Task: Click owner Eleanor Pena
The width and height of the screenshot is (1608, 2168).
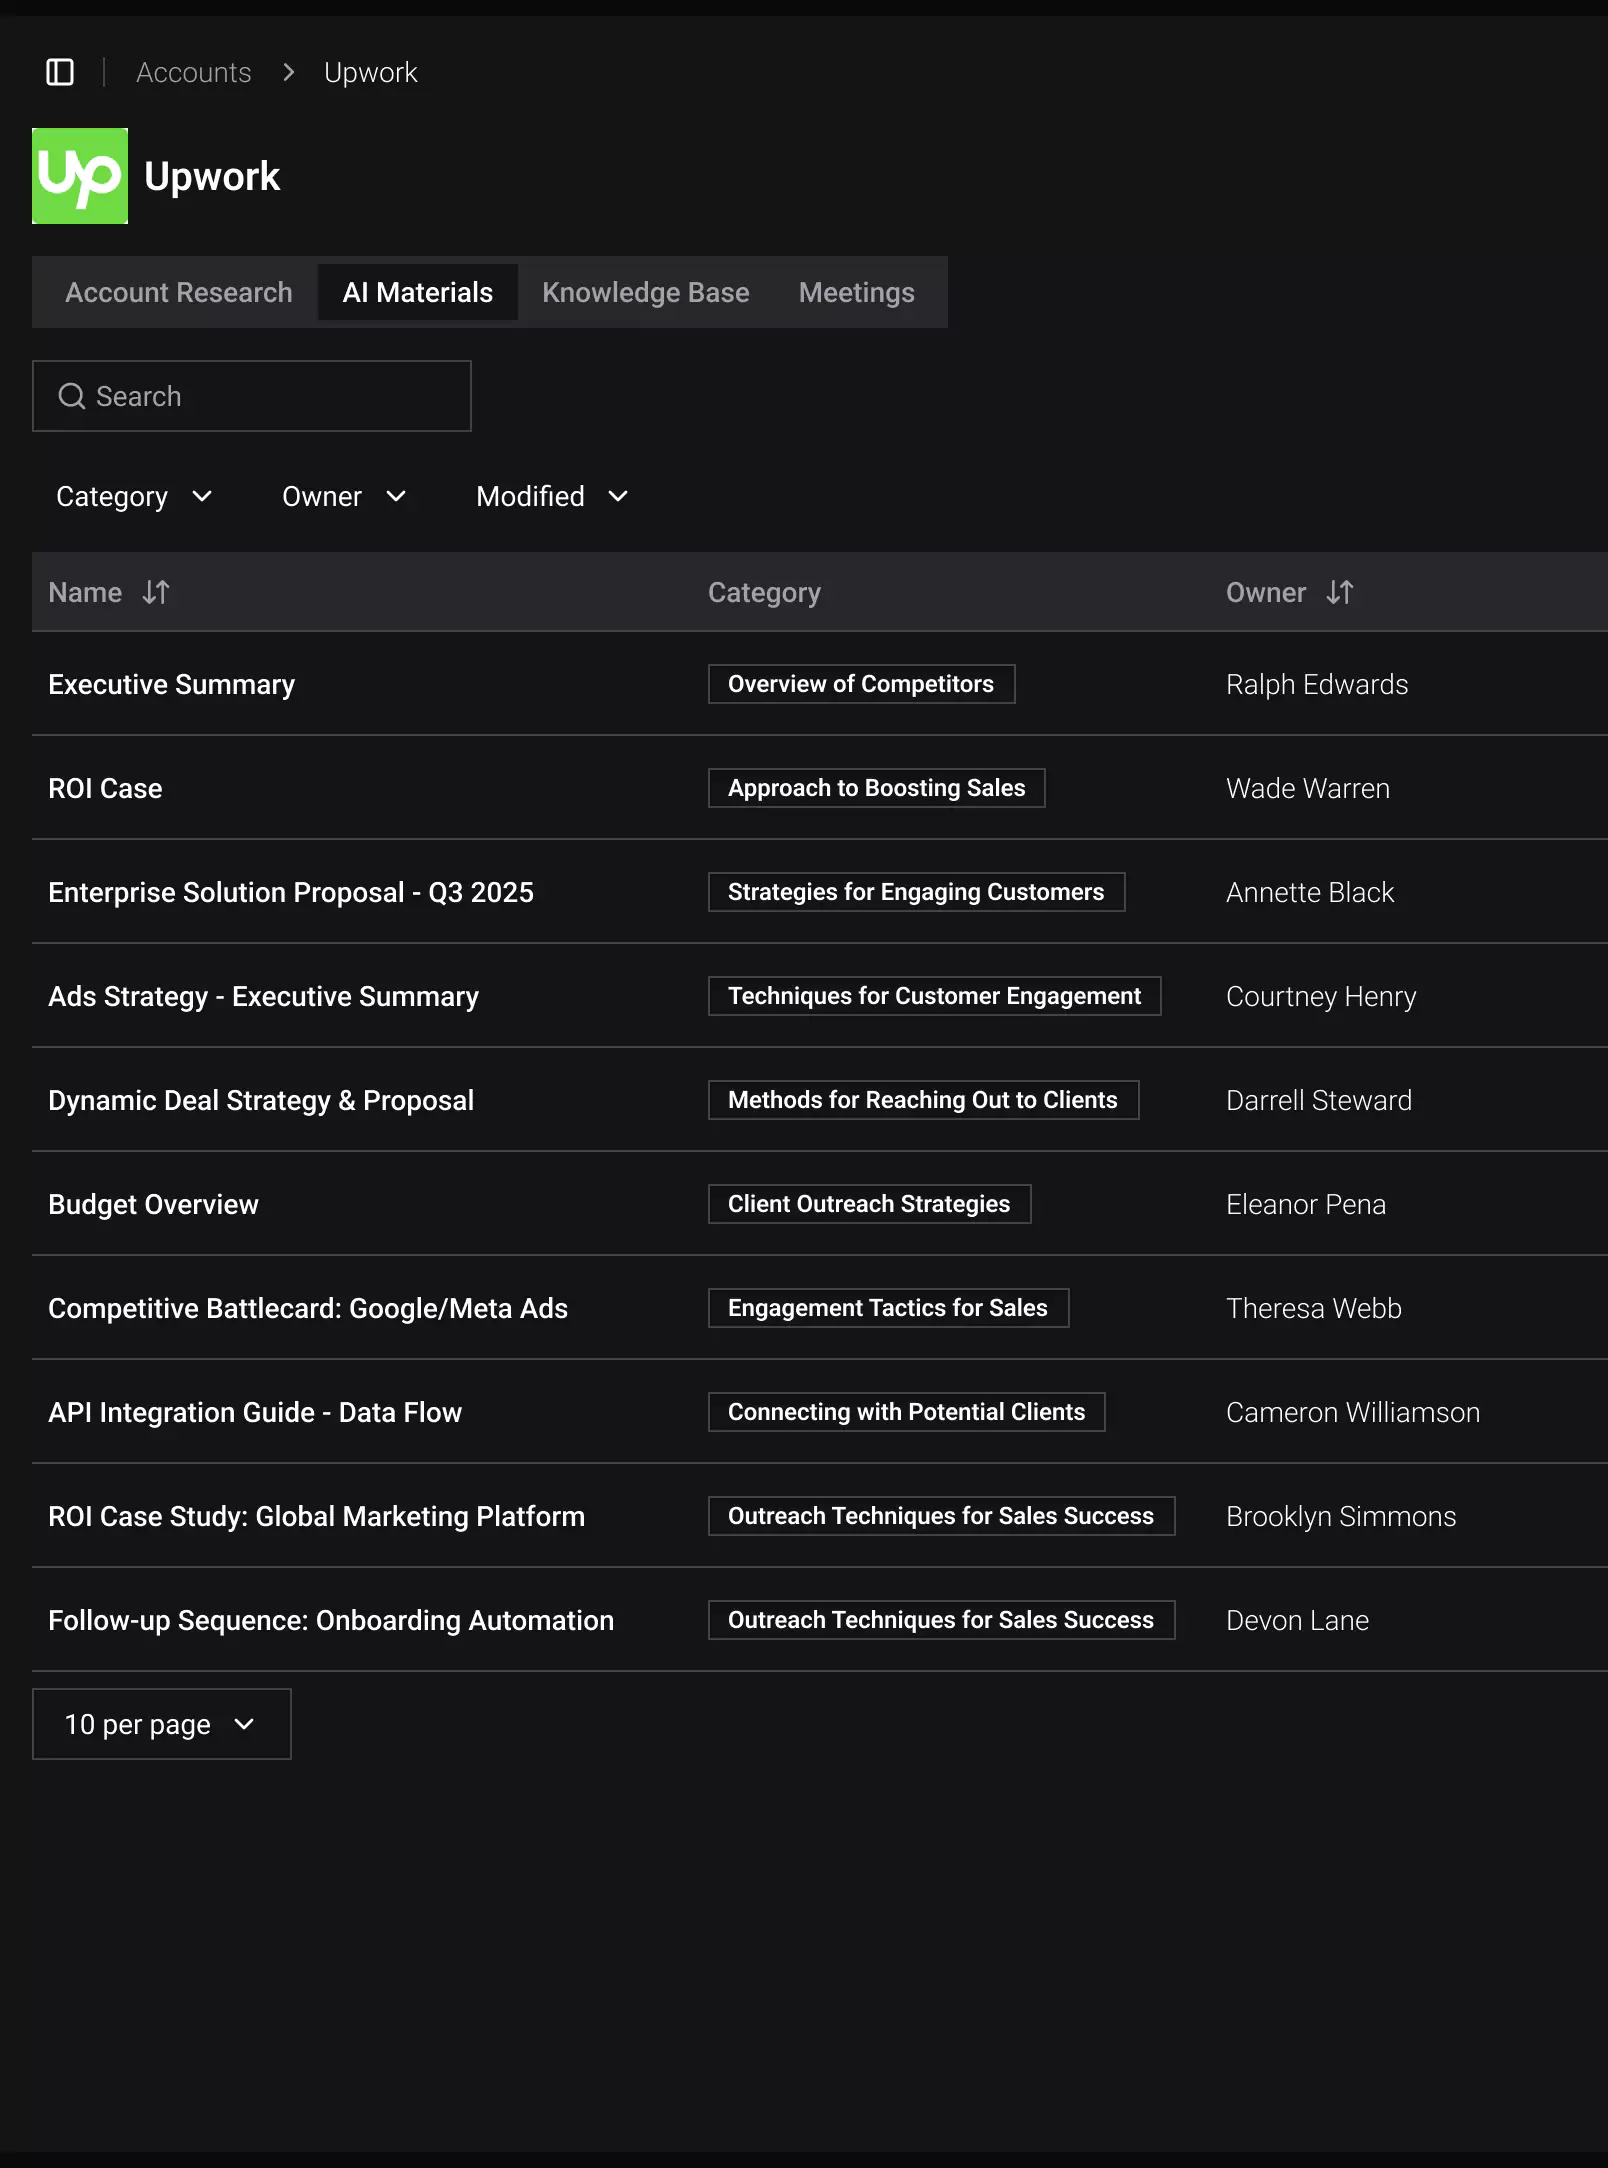Action: (x=1306, y=1204)
